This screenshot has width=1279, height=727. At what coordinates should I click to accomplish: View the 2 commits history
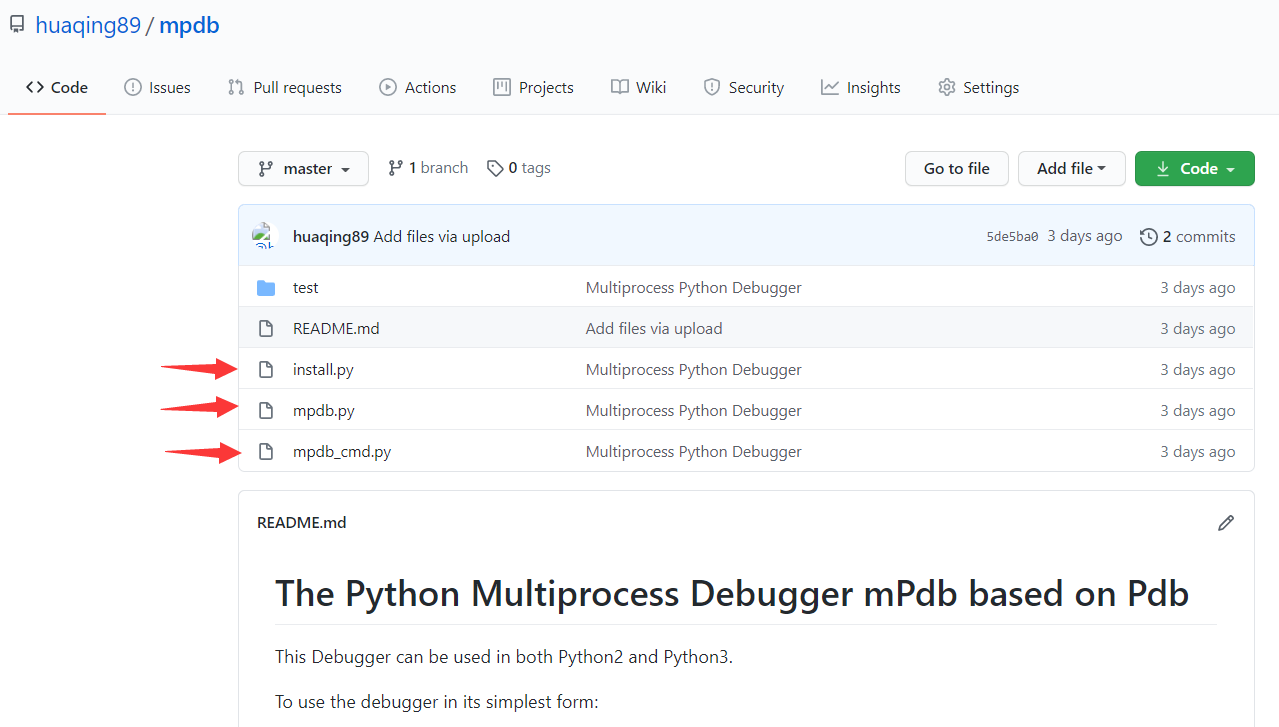pos(1188,237)
